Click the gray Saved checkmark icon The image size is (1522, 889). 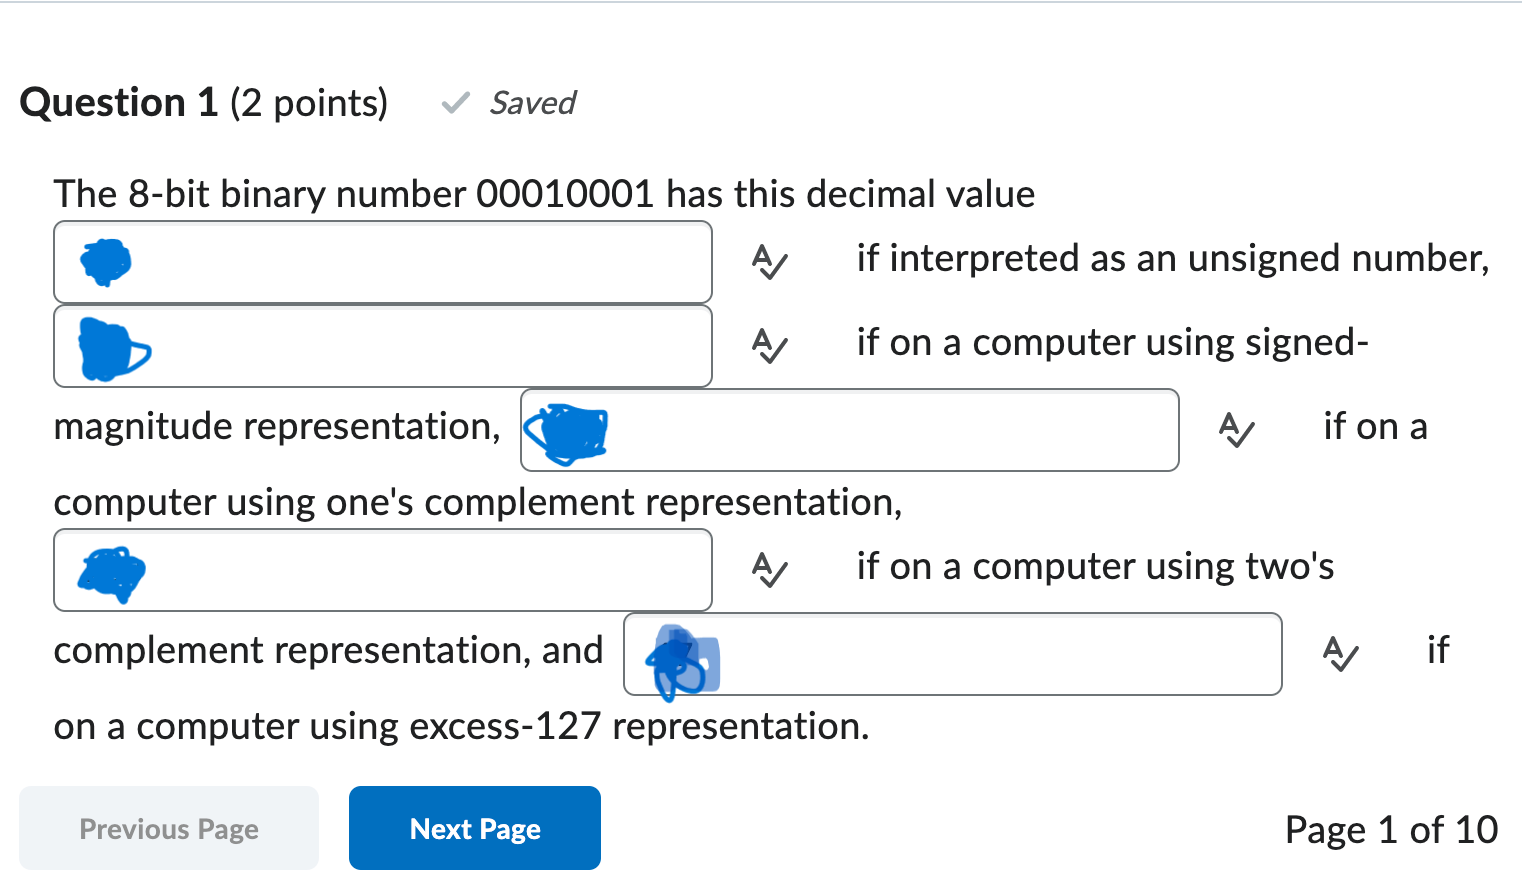pos(455,102)
